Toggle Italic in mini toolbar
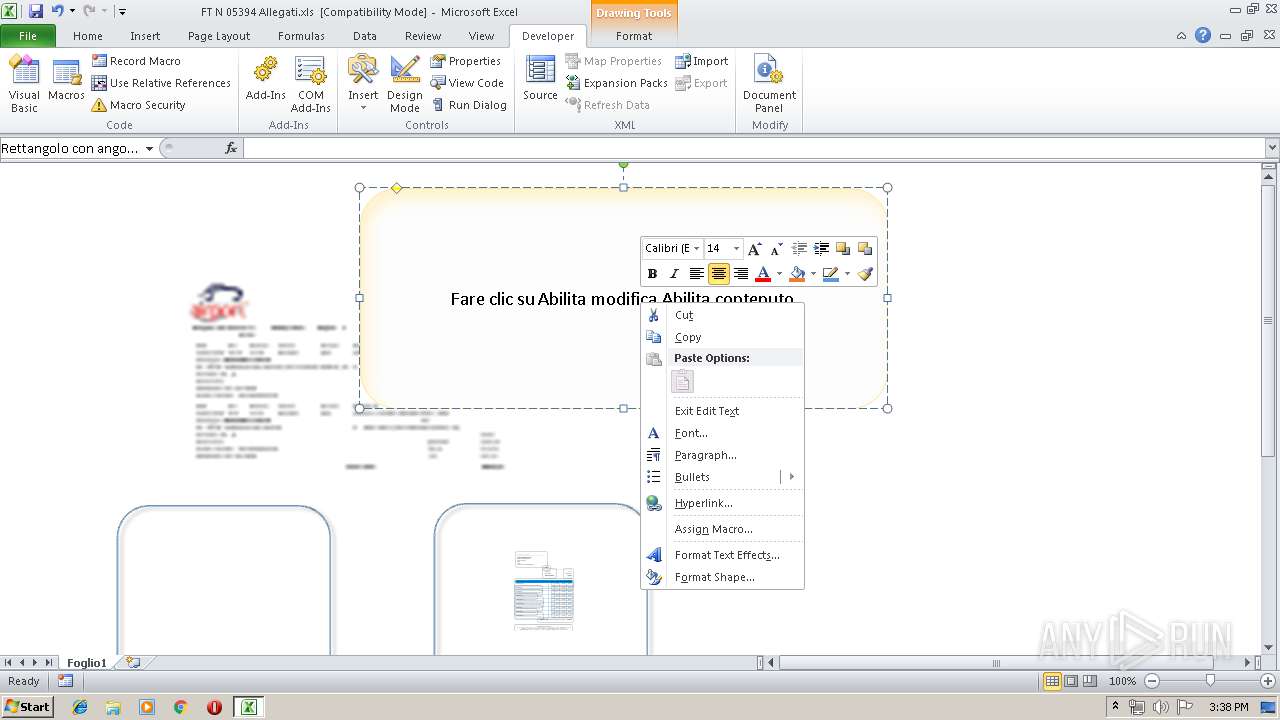This screenshot has height=720, width=1280. pos(675,273)
